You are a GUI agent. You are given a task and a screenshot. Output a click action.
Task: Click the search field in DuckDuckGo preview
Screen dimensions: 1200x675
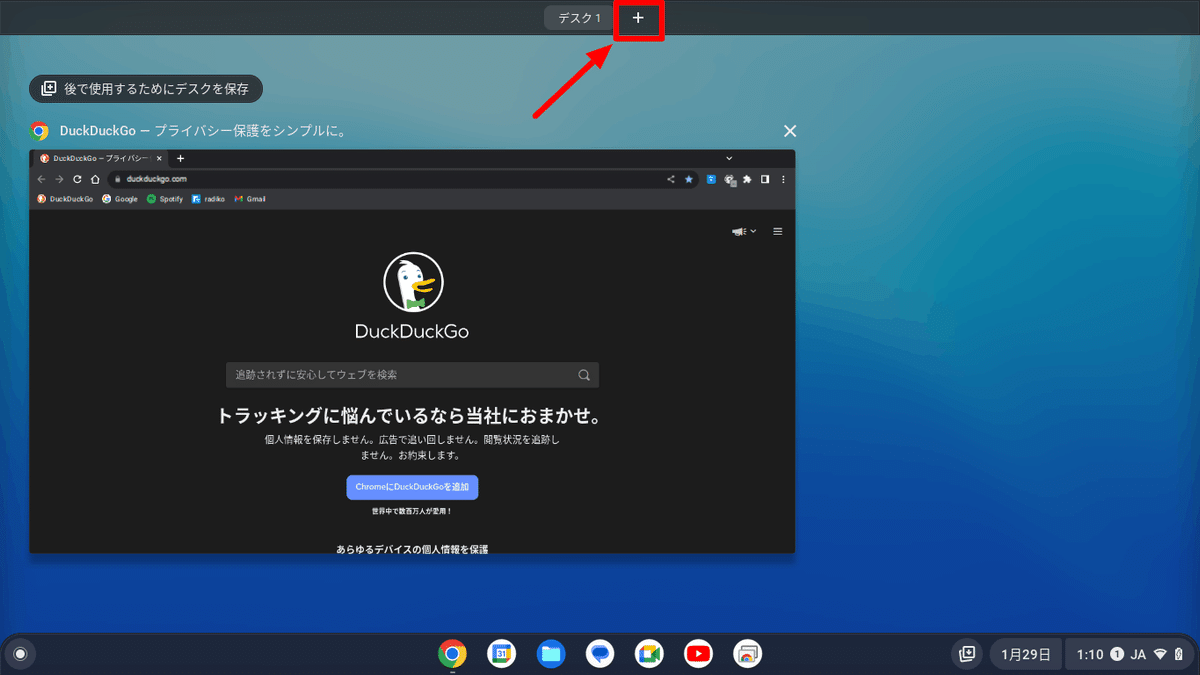412,375
